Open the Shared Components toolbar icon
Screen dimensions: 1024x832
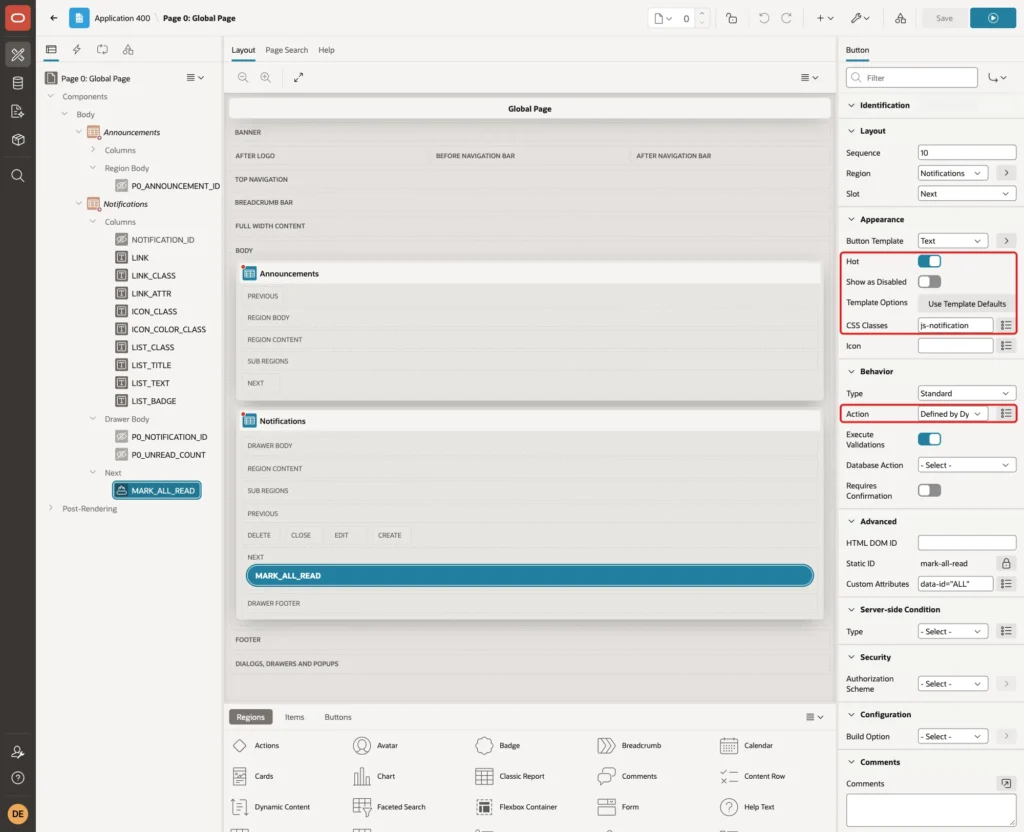pyautogui.click(x=901, y=18)
